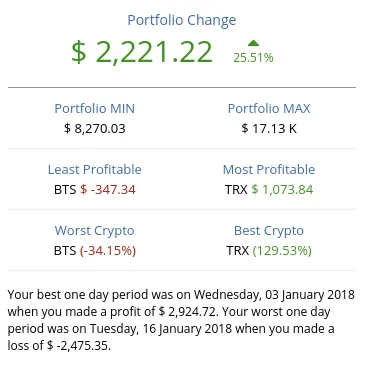Click the Portfolio Change heading
376x372 pixels.
point(182,20)
